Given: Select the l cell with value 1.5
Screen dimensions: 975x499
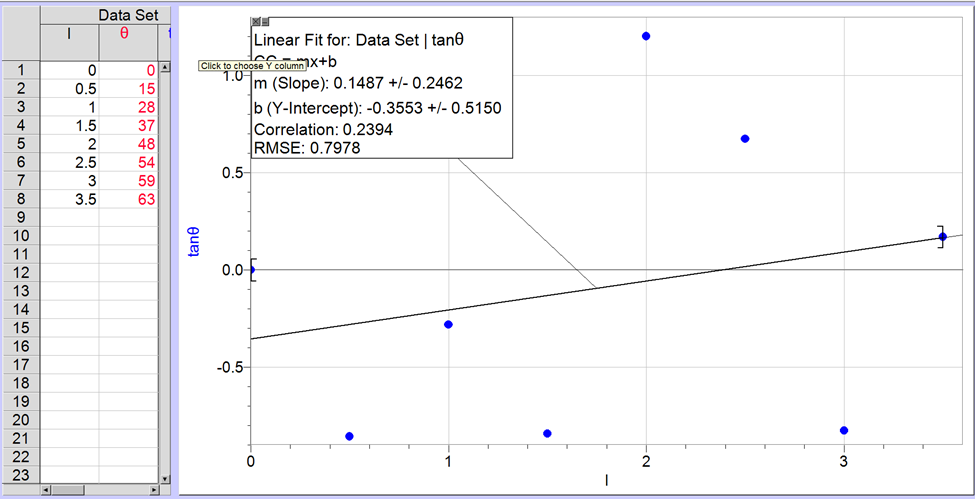Looking at the screenshot, I should (70, 125).
